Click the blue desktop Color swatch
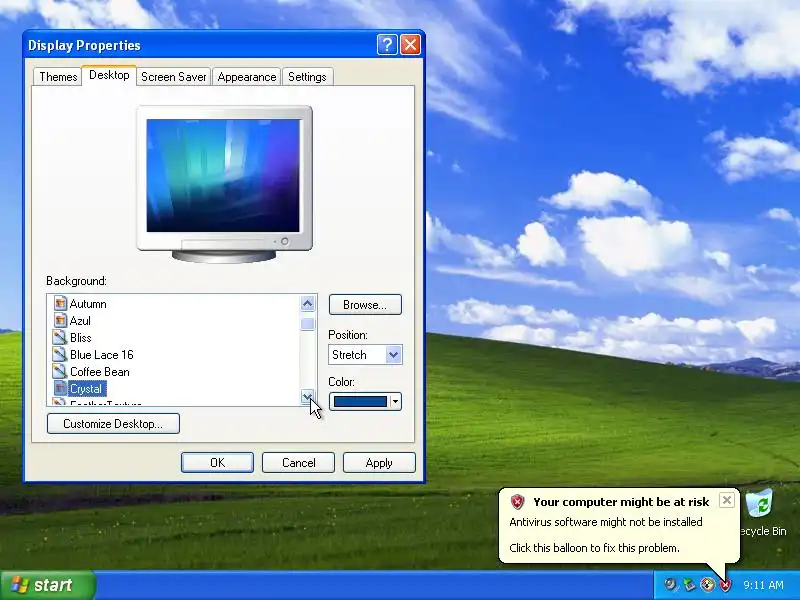The width and height of the screenshot is (800, 600). 360,402
